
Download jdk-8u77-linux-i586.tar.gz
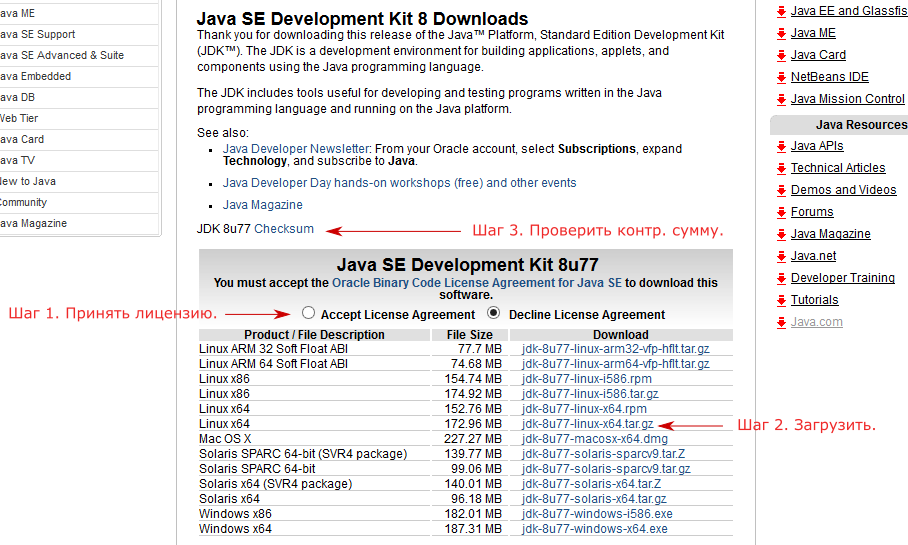590,394
